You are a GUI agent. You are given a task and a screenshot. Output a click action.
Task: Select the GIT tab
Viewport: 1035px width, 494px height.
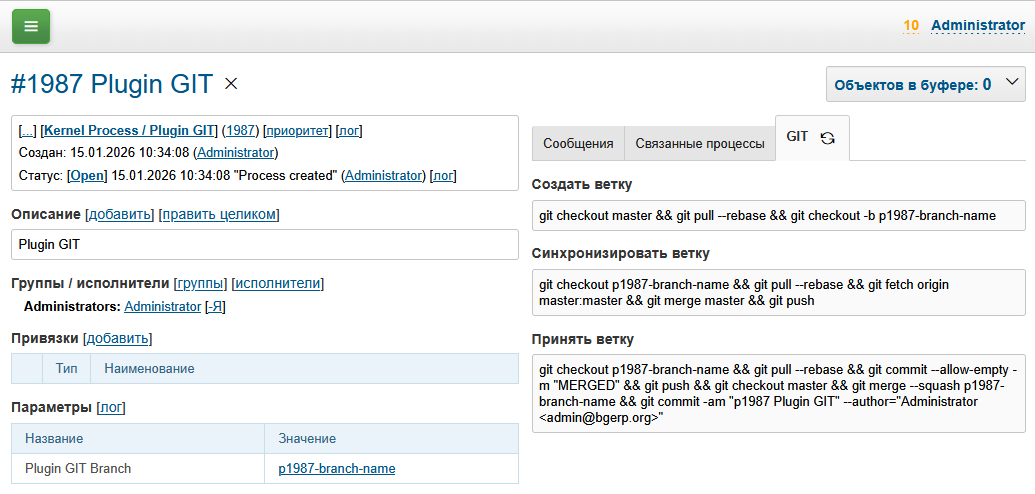(797, 137)
